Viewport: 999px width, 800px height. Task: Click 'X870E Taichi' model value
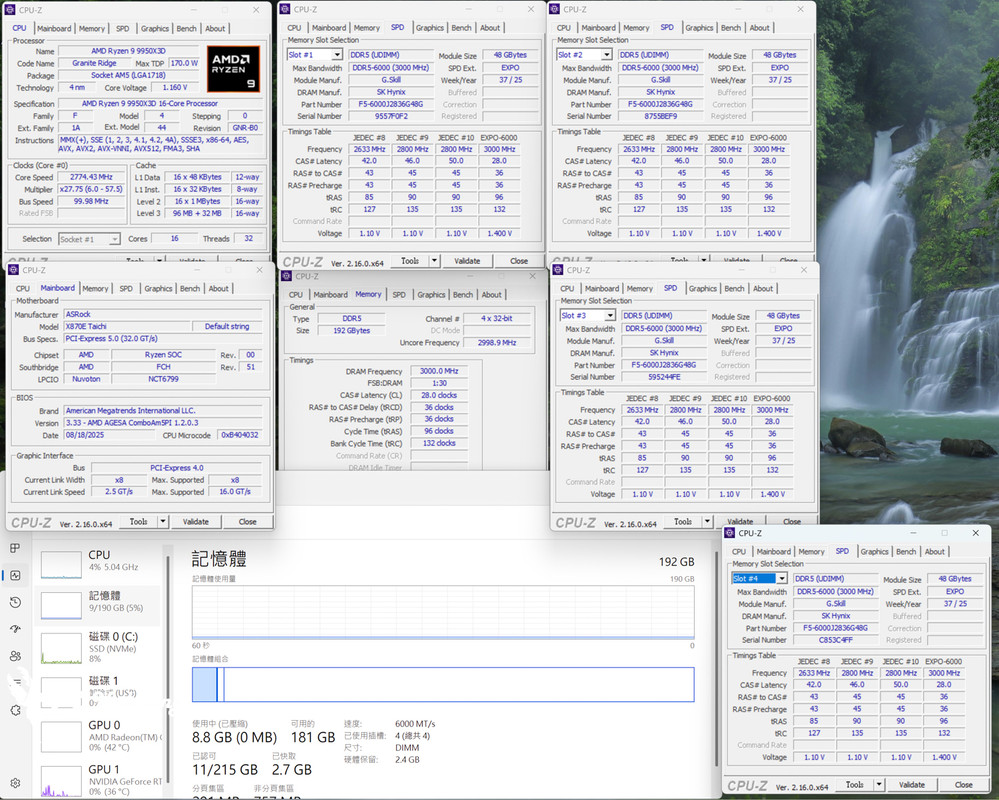point(86,326)
